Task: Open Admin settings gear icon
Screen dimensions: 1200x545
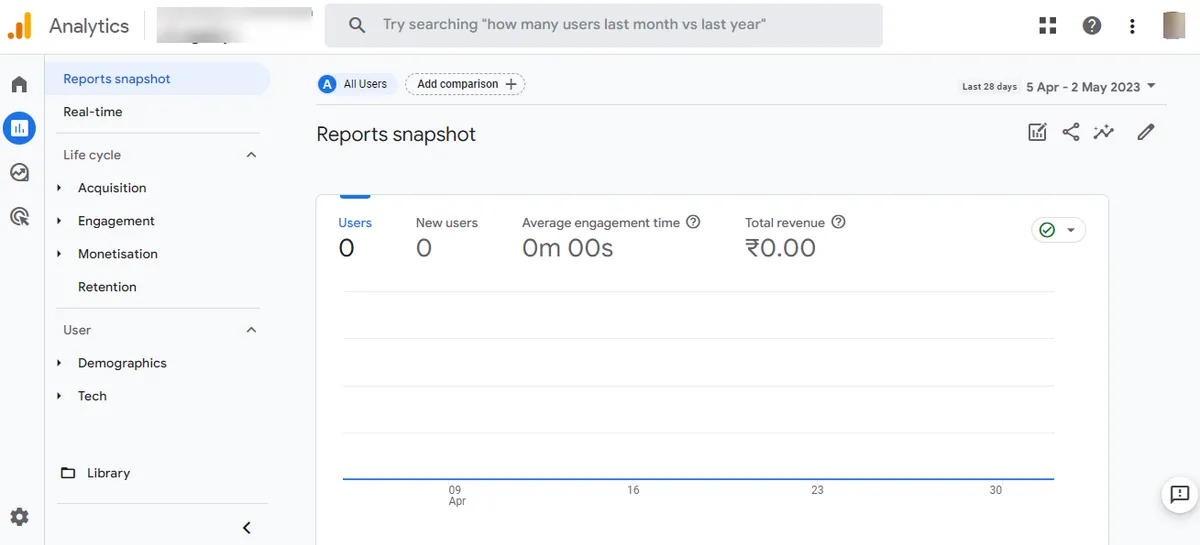Action: click(x=19, y=517)
